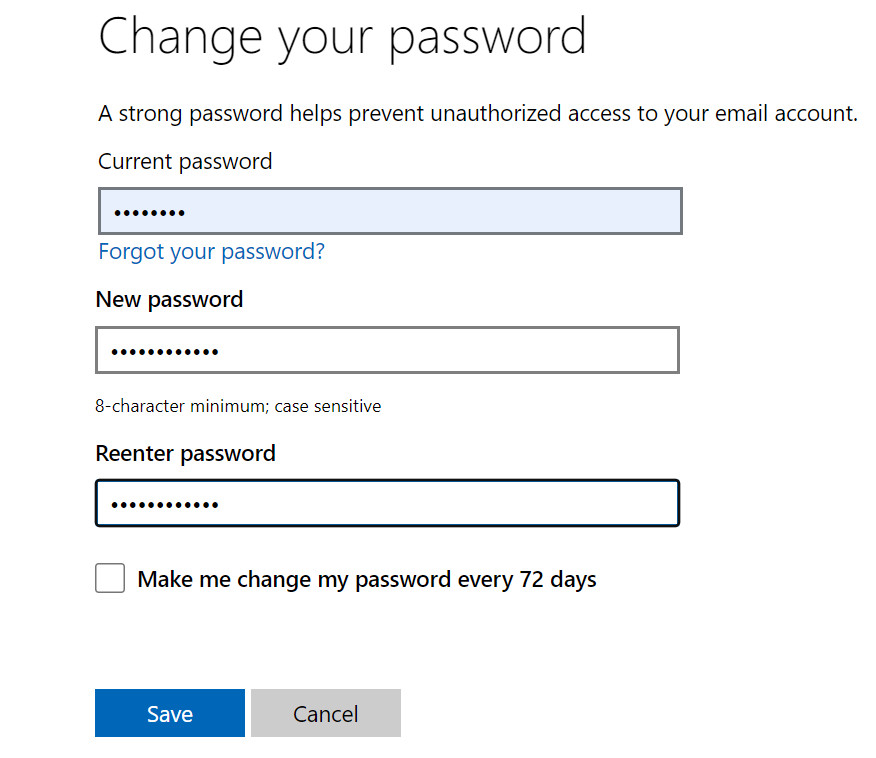The width and height of the screenshot is (876, 758).
Task: Cancel the password change
Action: [x=326, y=713]
